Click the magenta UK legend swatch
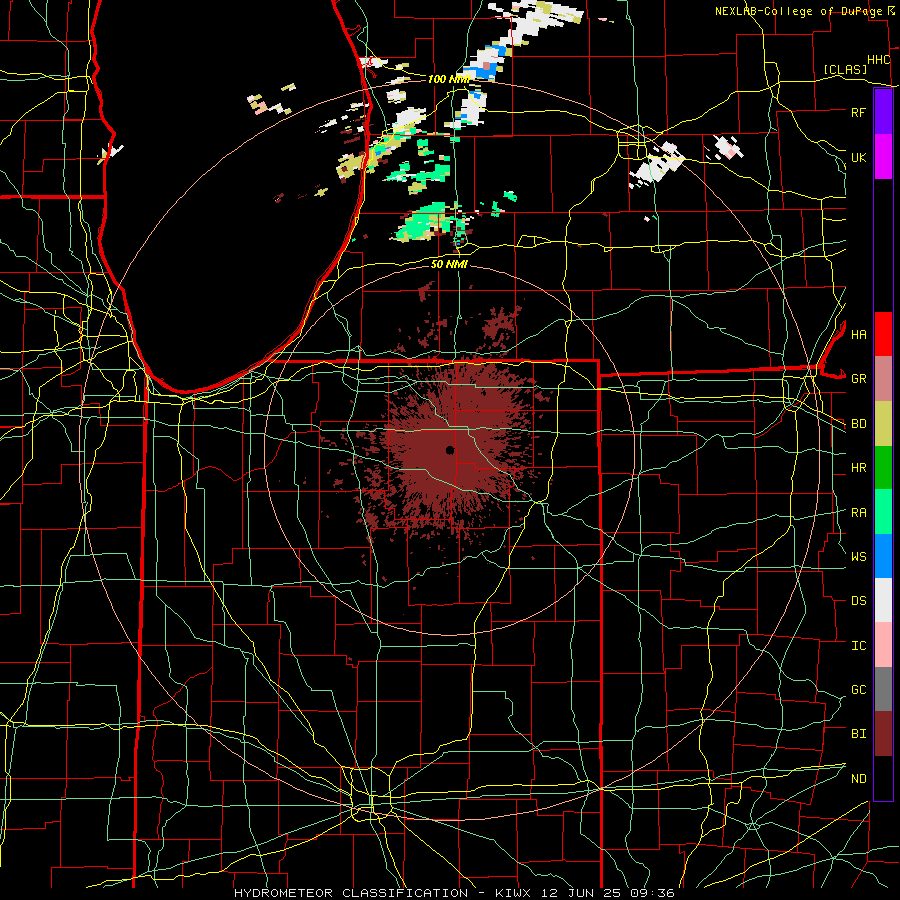The height and width of the screenshot is (900, 900). pyautogui.click(x=883, y=157)
